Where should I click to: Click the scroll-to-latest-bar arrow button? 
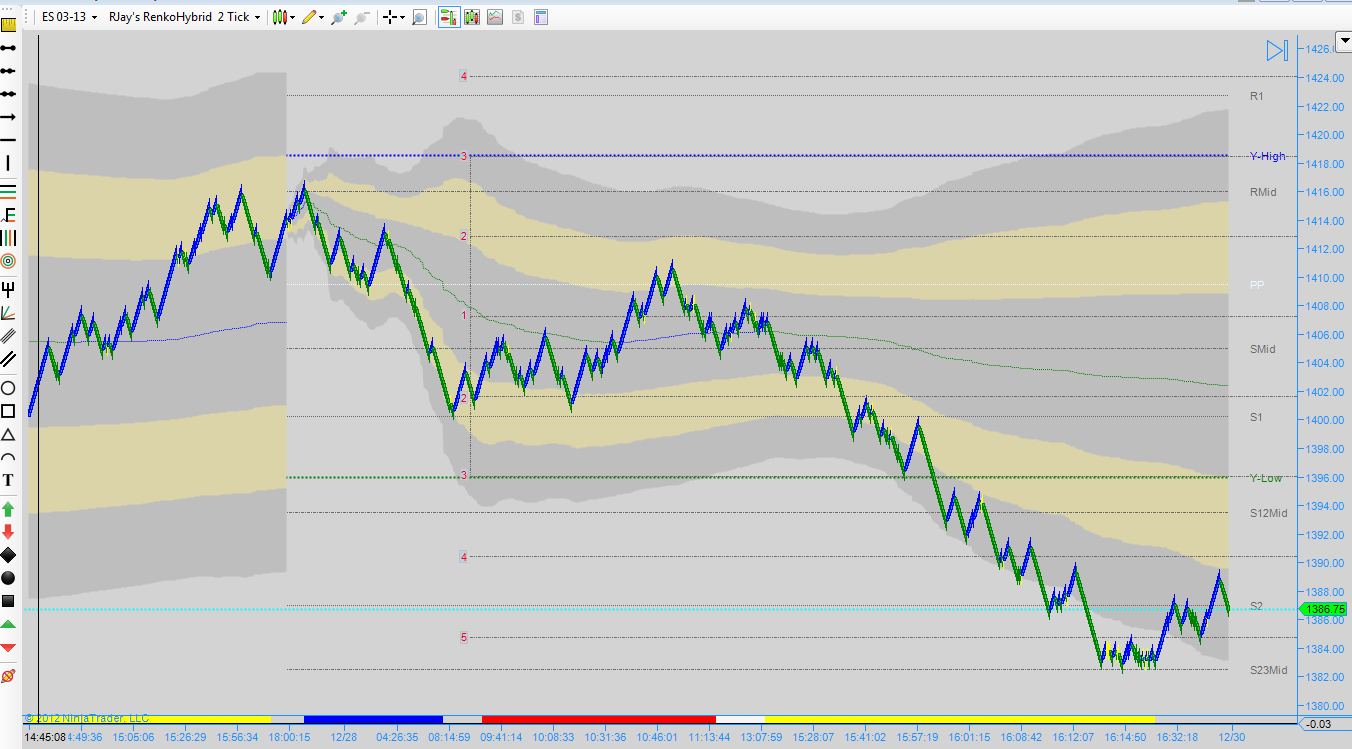click(x=1276, y=50)
